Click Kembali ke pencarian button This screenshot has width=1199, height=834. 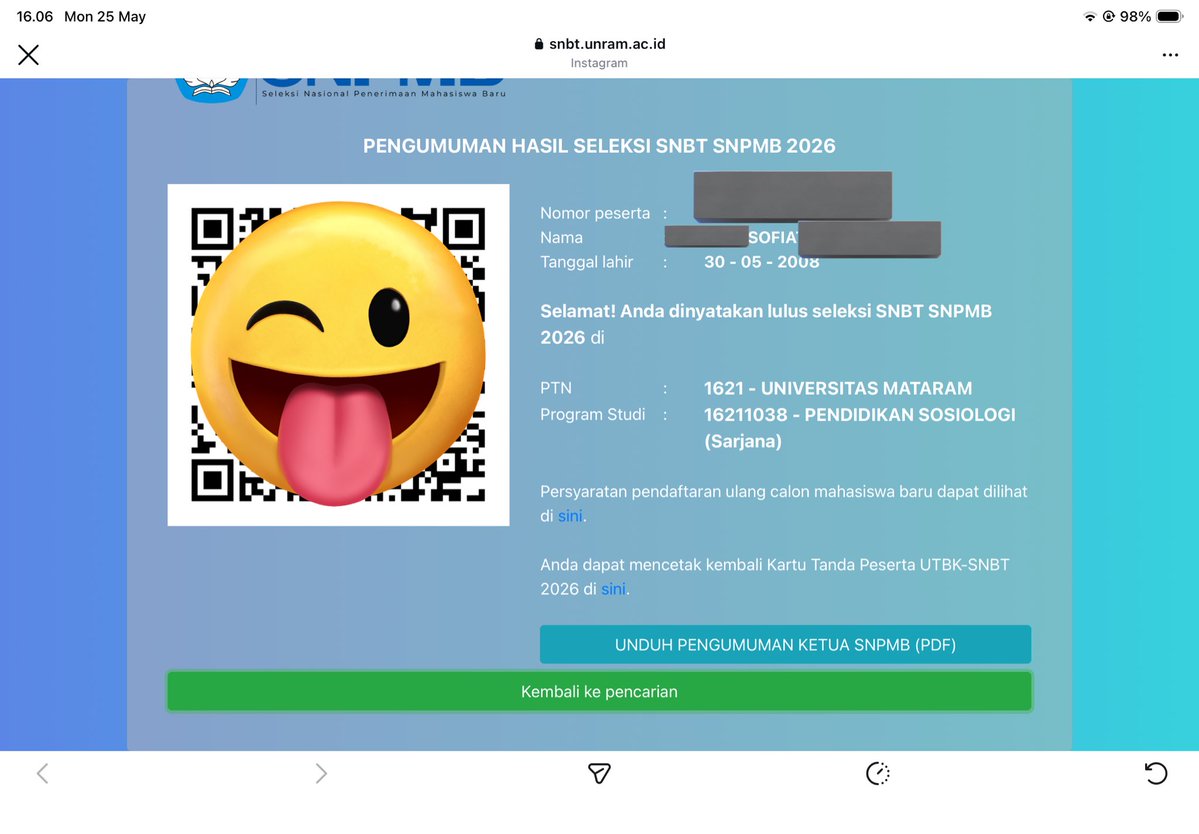pos(600,692)
